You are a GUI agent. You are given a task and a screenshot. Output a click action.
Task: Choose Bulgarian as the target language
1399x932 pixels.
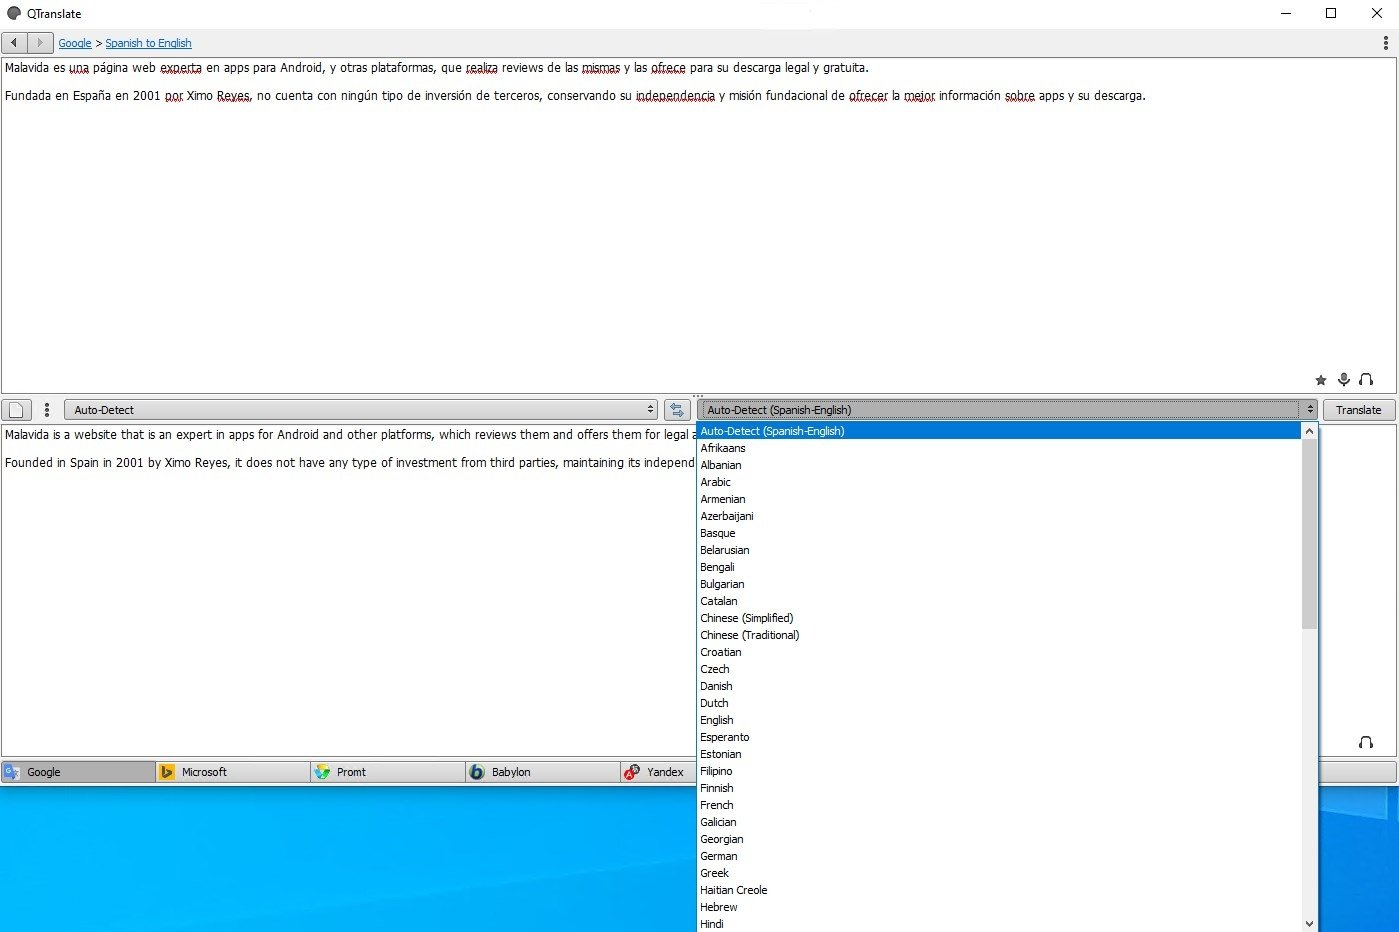click(x=999, y=584)
